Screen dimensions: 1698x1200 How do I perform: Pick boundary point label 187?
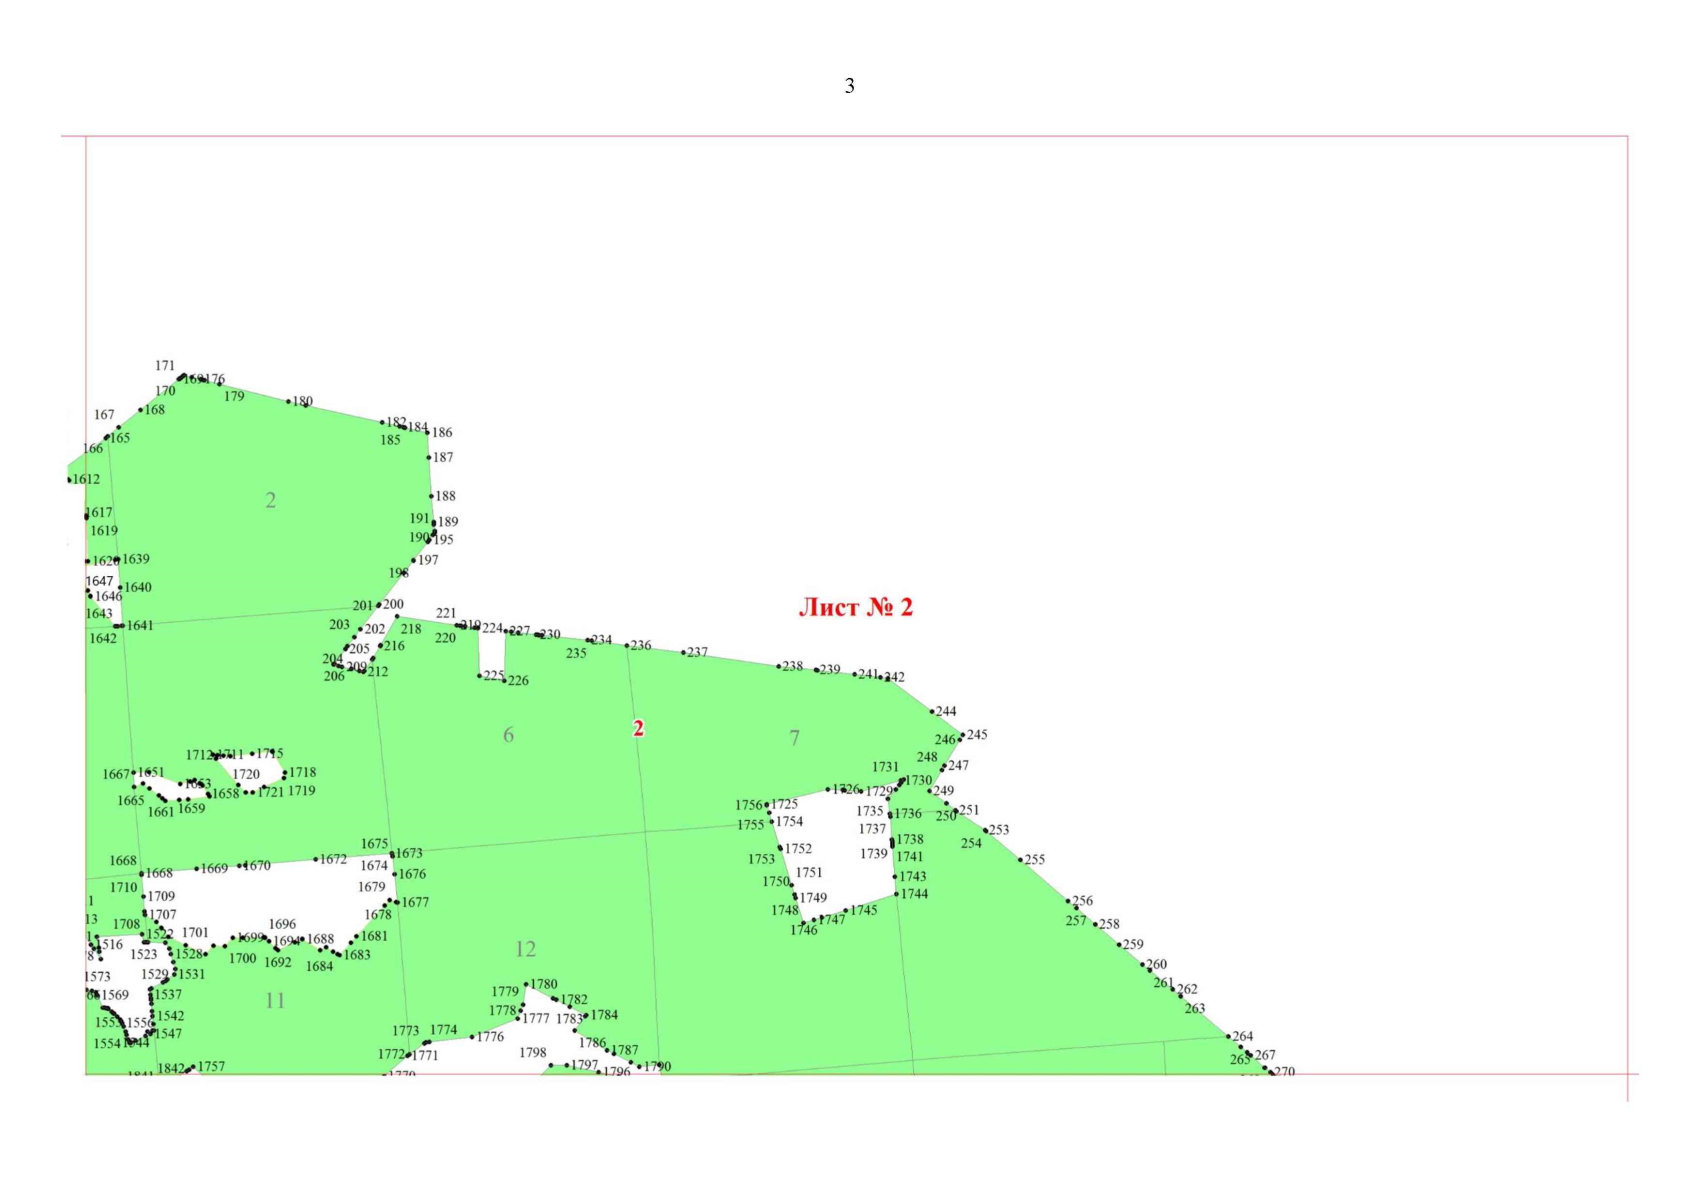pyautogui.click(x=443, y=457)
